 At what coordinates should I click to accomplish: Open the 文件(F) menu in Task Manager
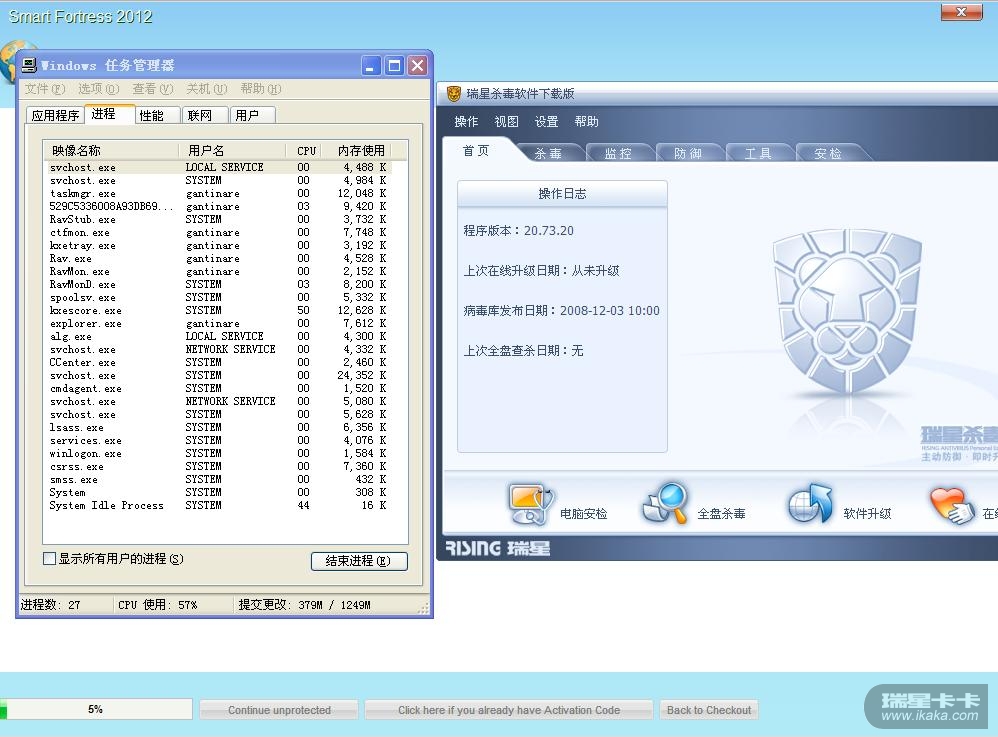(x=45, y=88)
